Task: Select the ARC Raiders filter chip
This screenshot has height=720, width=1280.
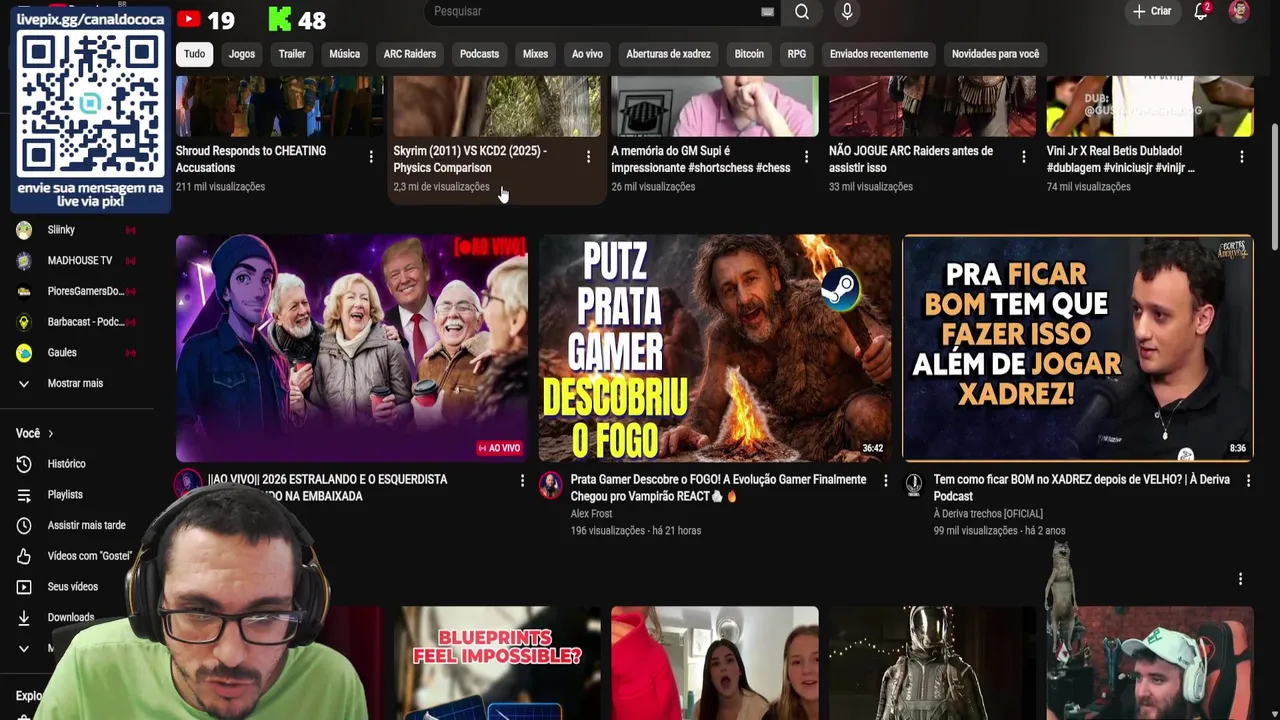Action: click(x=410, y=54)
